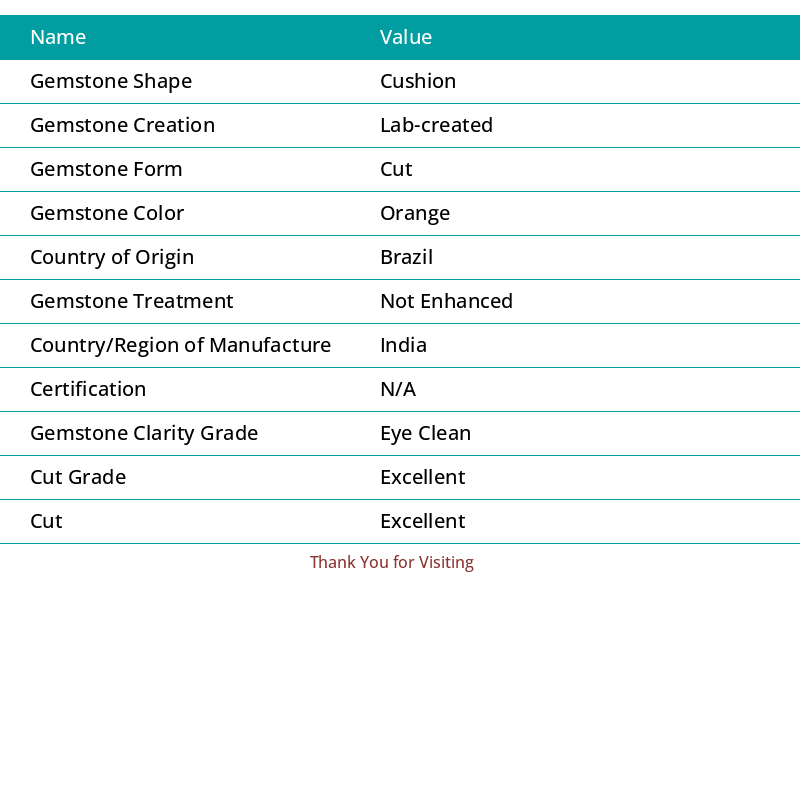The width and height of the screenshot is (800, 800).
Task: Click the Cut Grade label
Action: (x=78, y=477)
